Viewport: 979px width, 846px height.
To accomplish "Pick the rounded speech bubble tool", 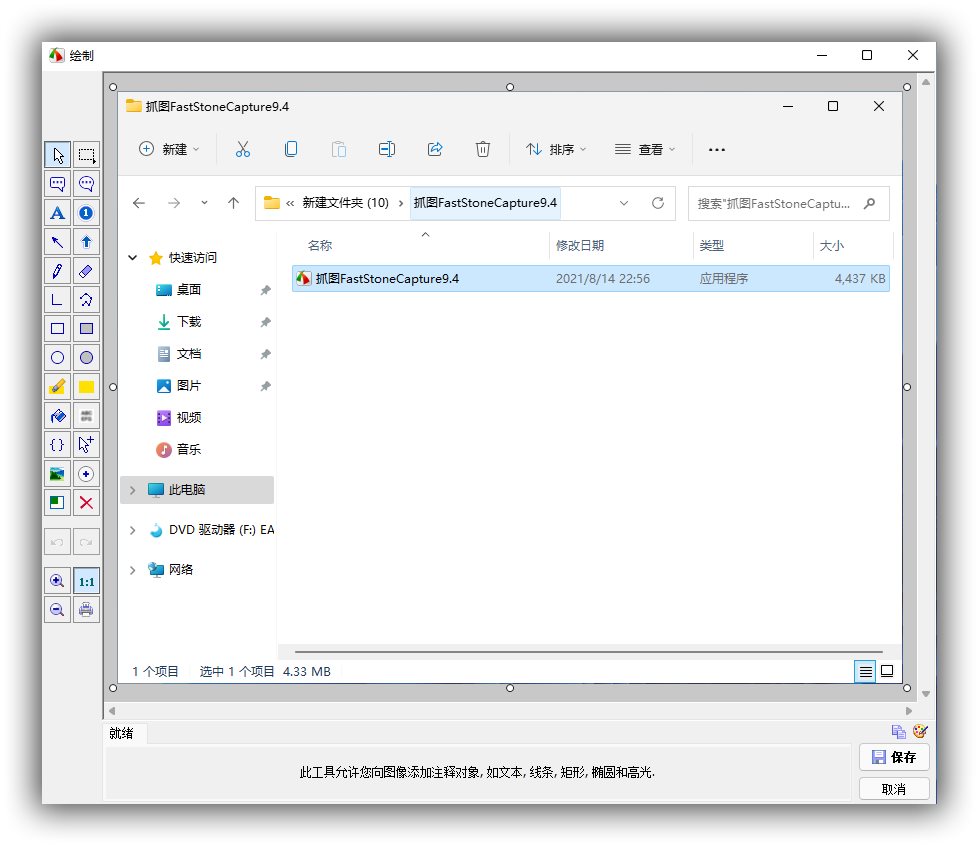I will 86,184.
